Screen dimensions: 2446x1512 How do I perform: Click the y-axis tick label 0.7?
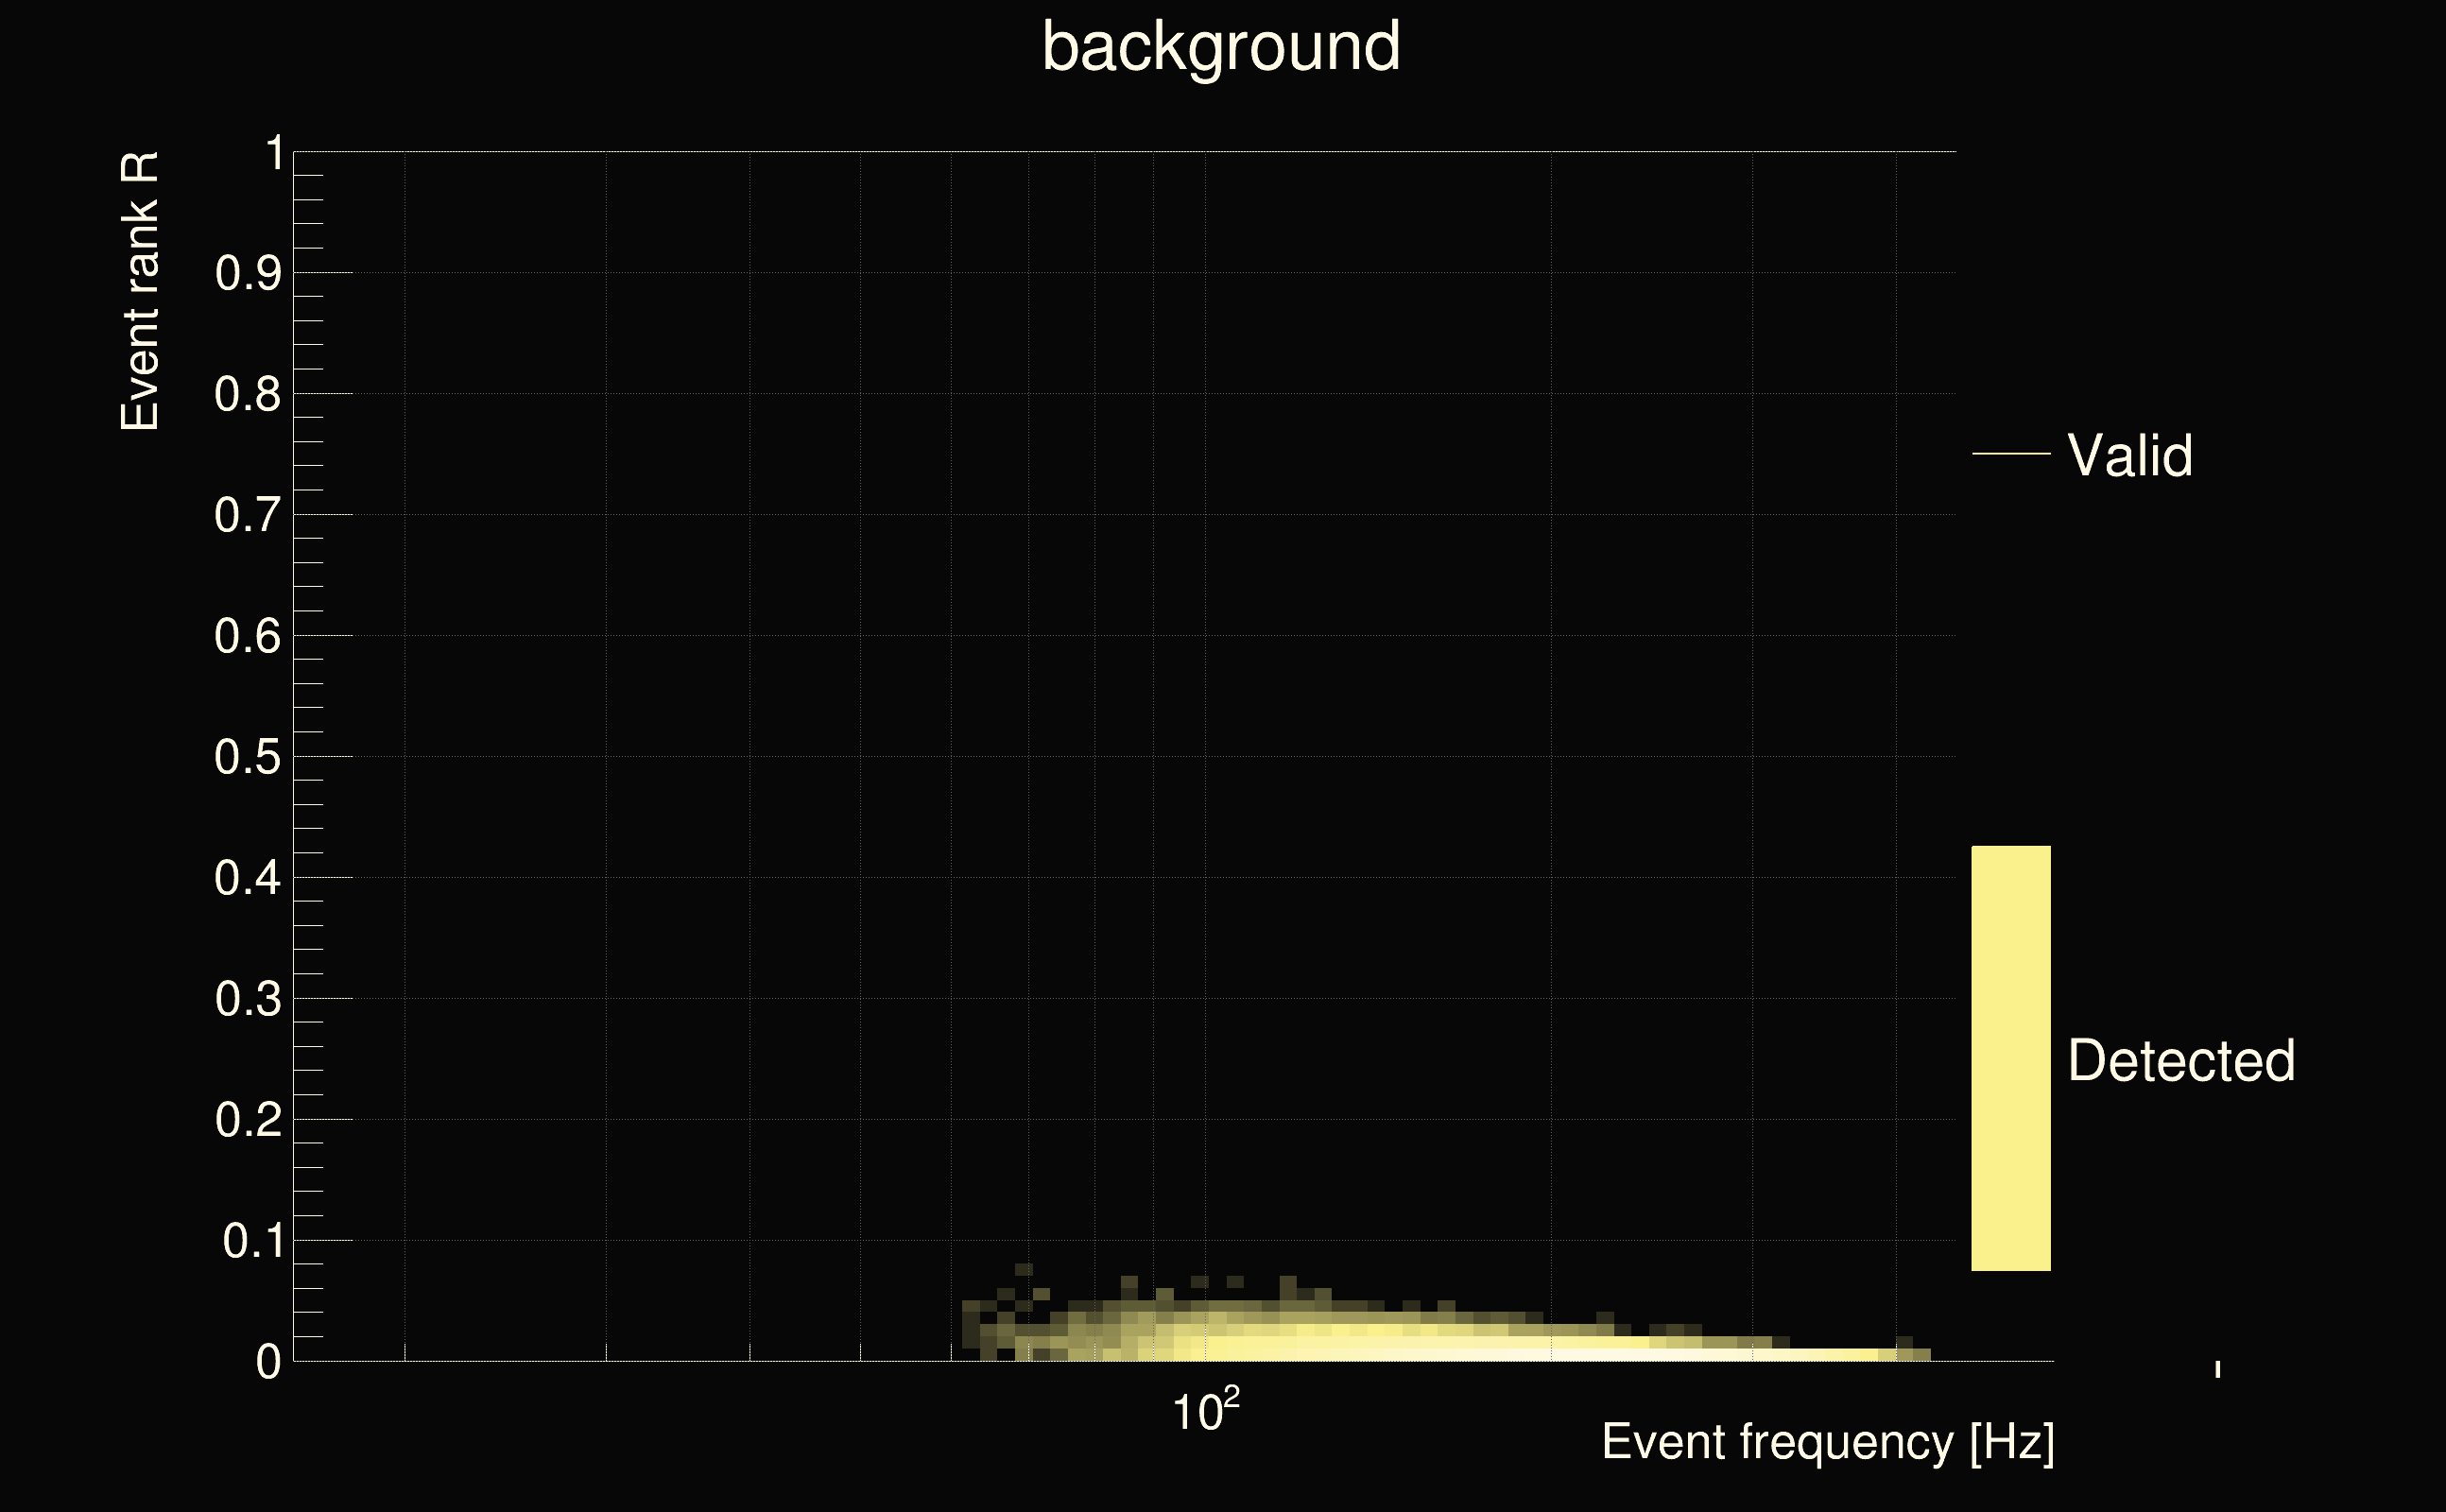248,516
